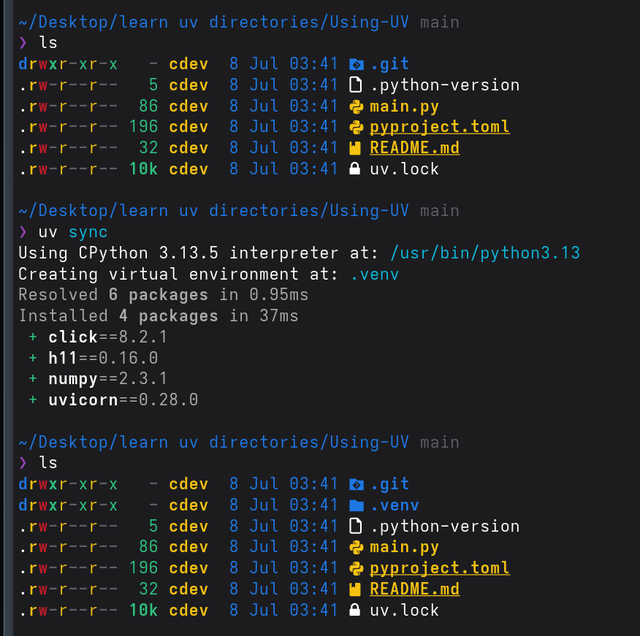This screenshot has height=636, width=640.
Task: Click the numpy==2.3.1 package line
Action: click(x=108, y=379)
